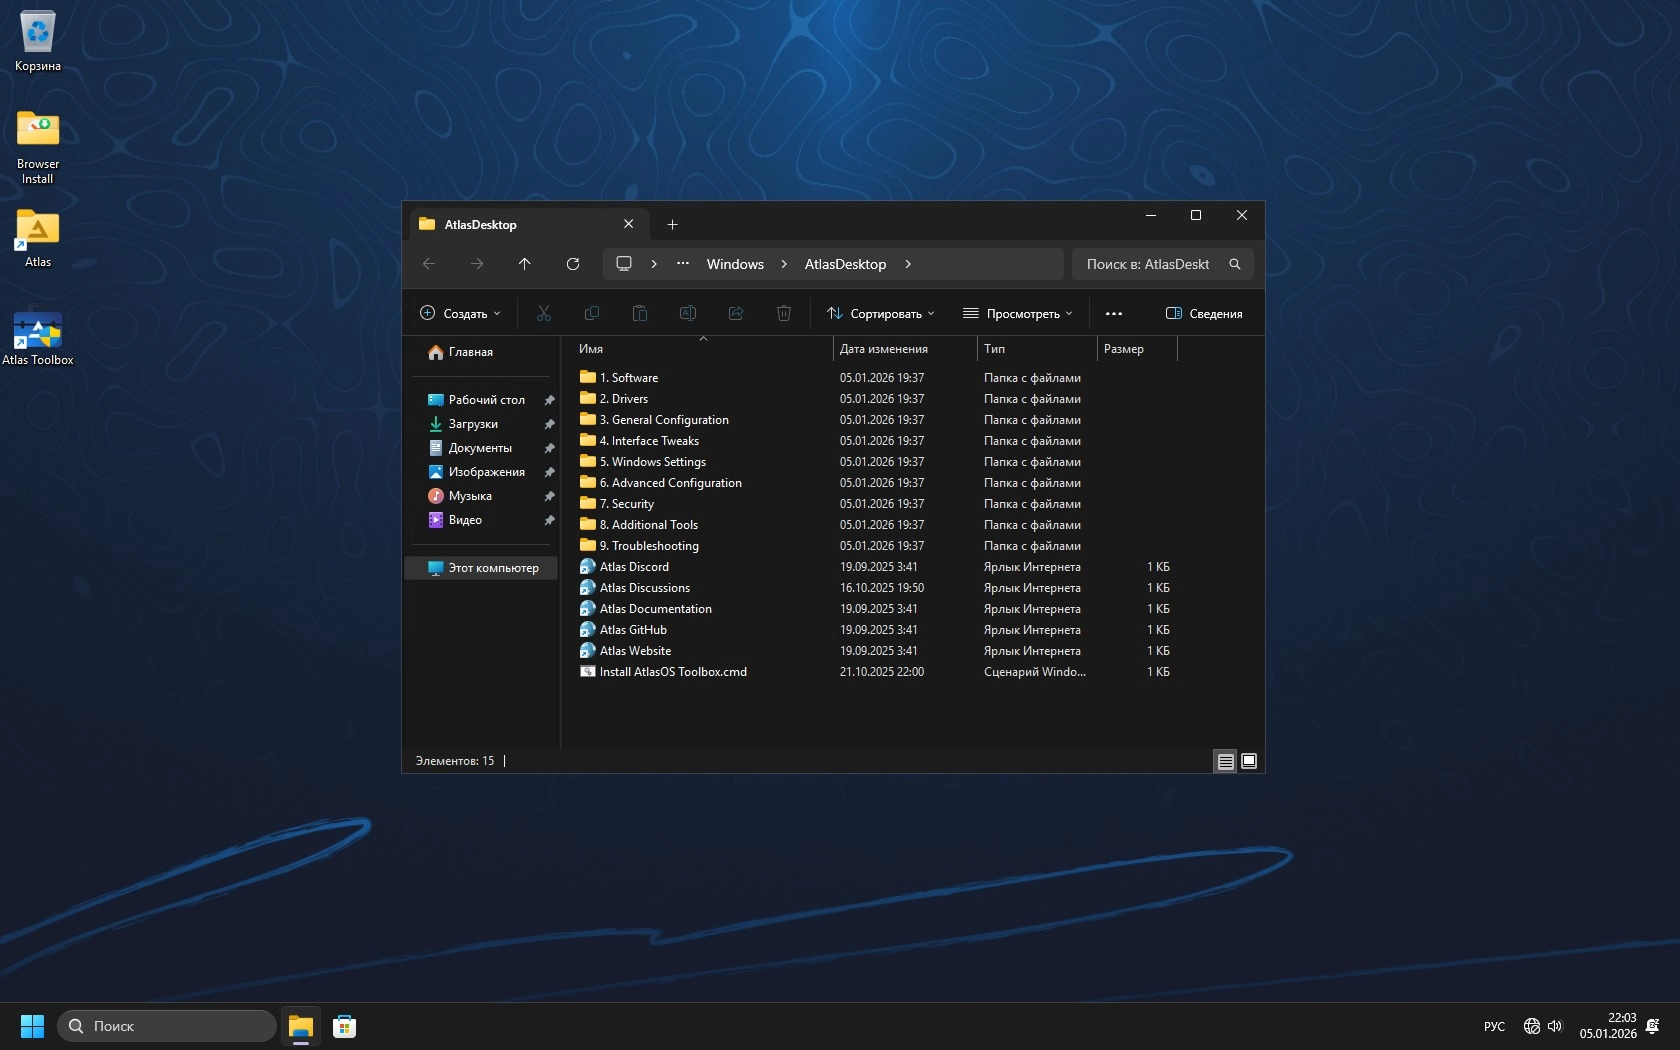Toggle the Сведения details pane
Viewport: 1680px width, 1050px height.
[x=1204, y=314]
